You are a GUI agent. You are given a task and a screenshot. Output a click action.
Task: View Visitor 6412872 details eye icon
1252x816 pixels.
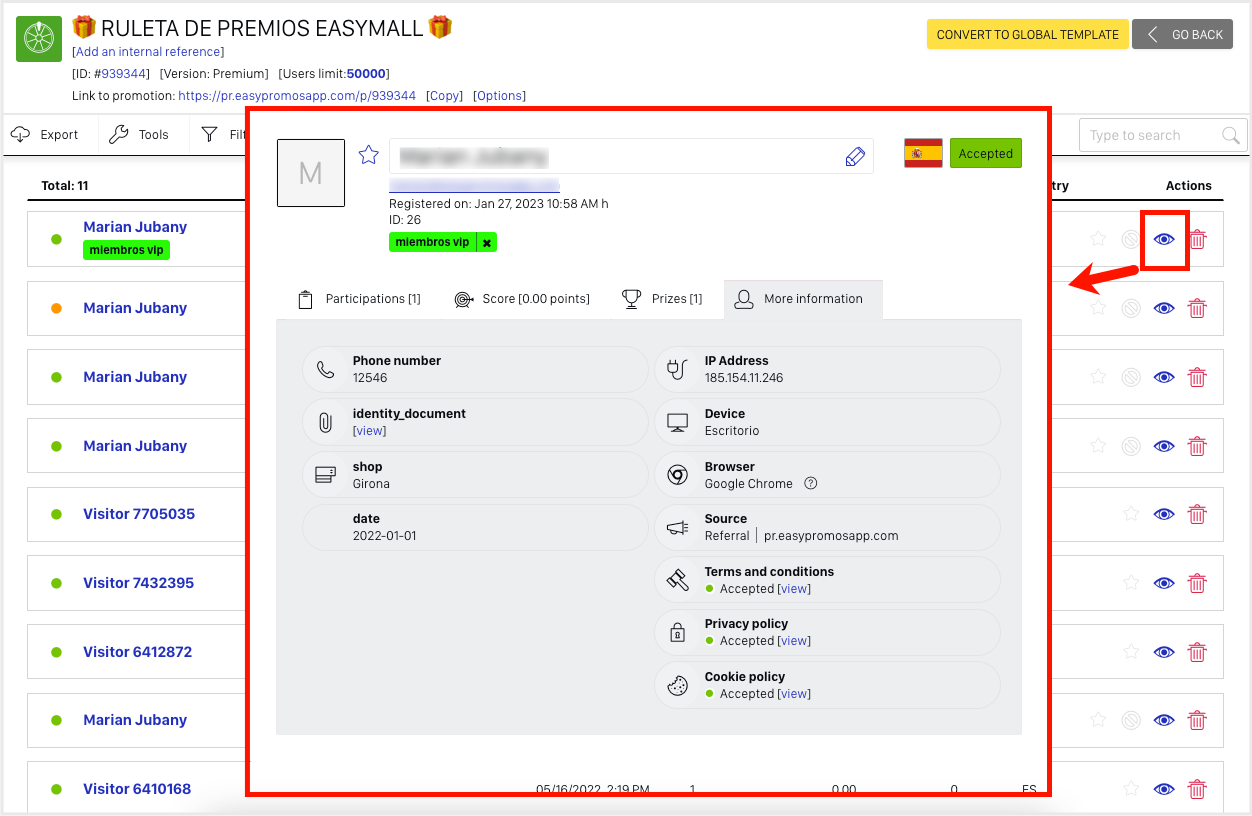coord(1164,652)
